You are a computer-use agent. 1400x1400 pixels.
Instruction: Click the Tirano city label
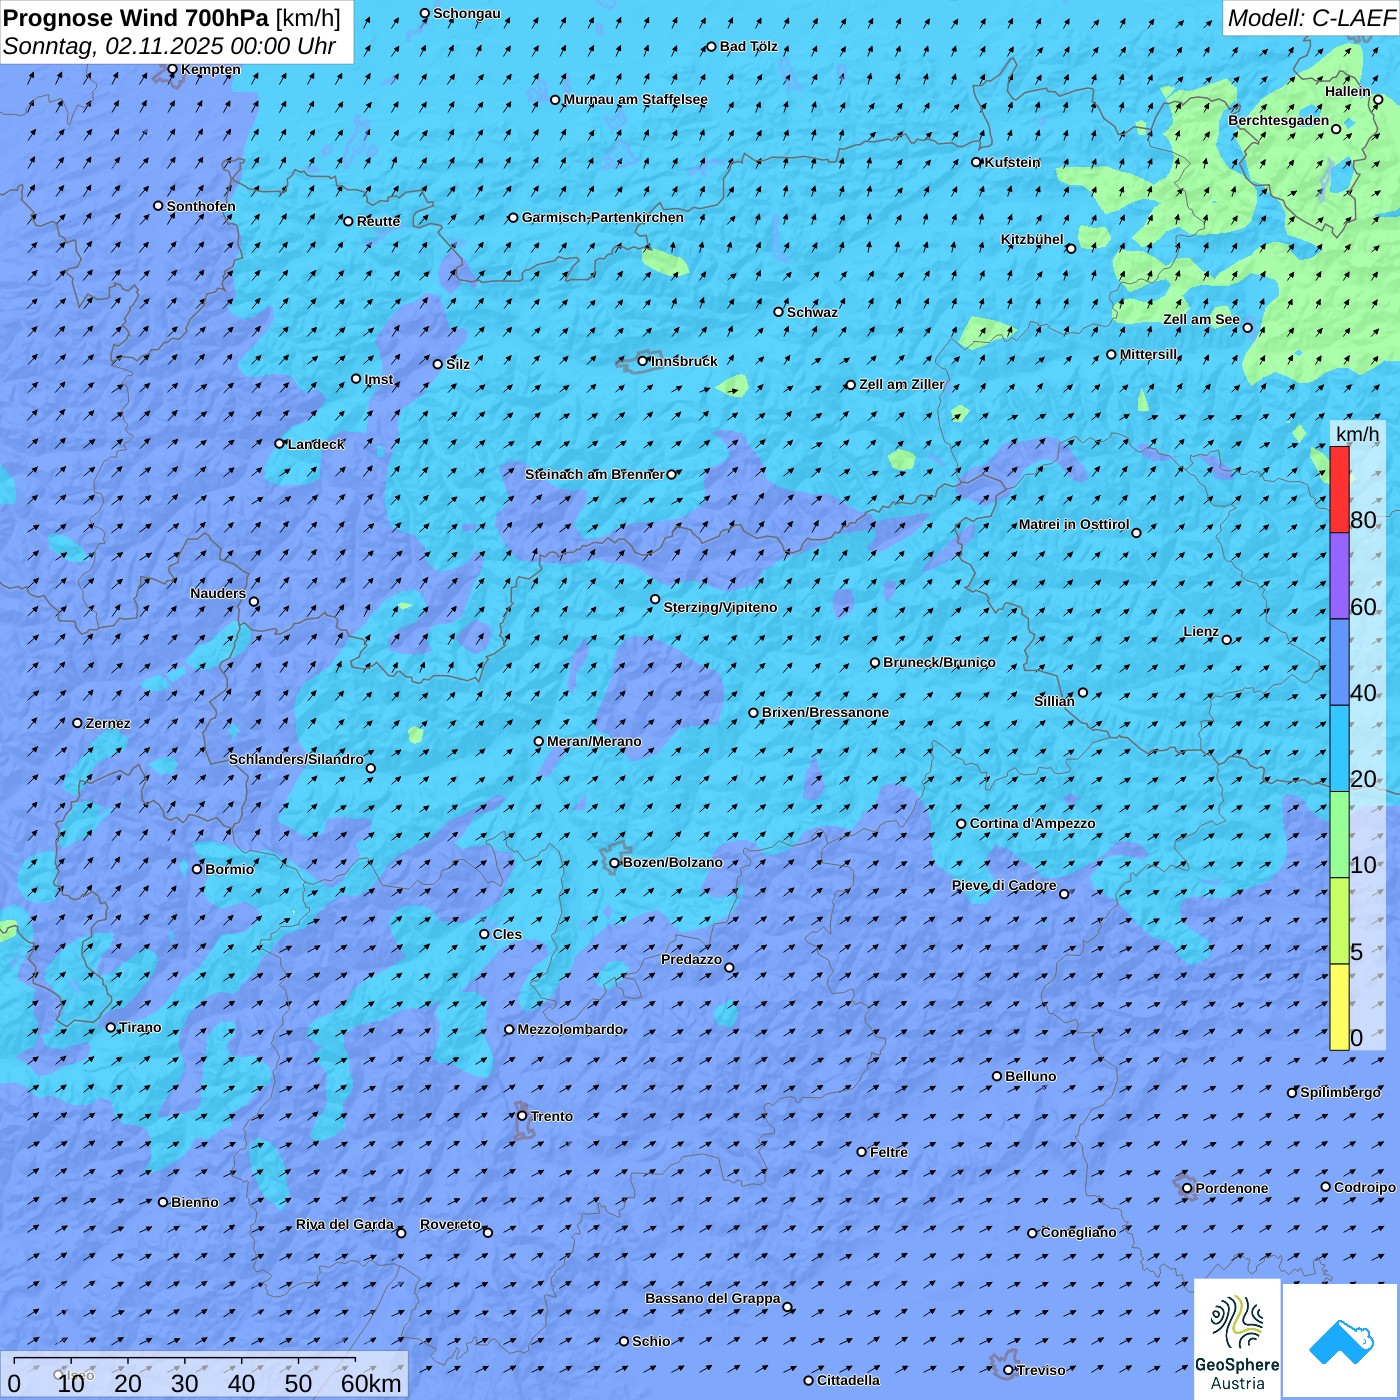140,1027
